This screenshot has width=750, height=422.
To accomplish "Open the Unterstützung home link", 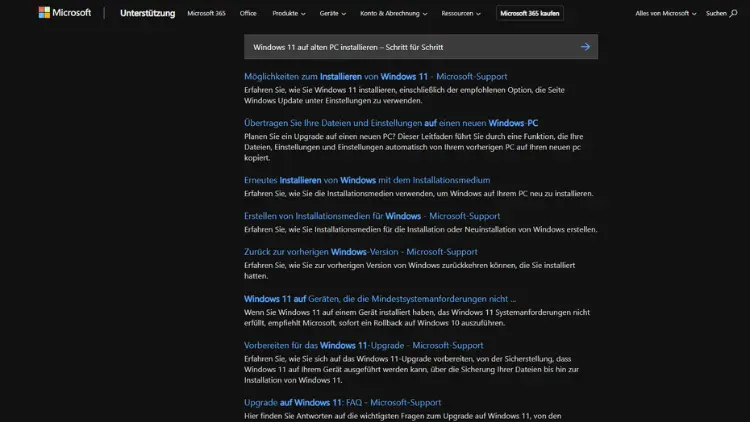I will point(147,13).
